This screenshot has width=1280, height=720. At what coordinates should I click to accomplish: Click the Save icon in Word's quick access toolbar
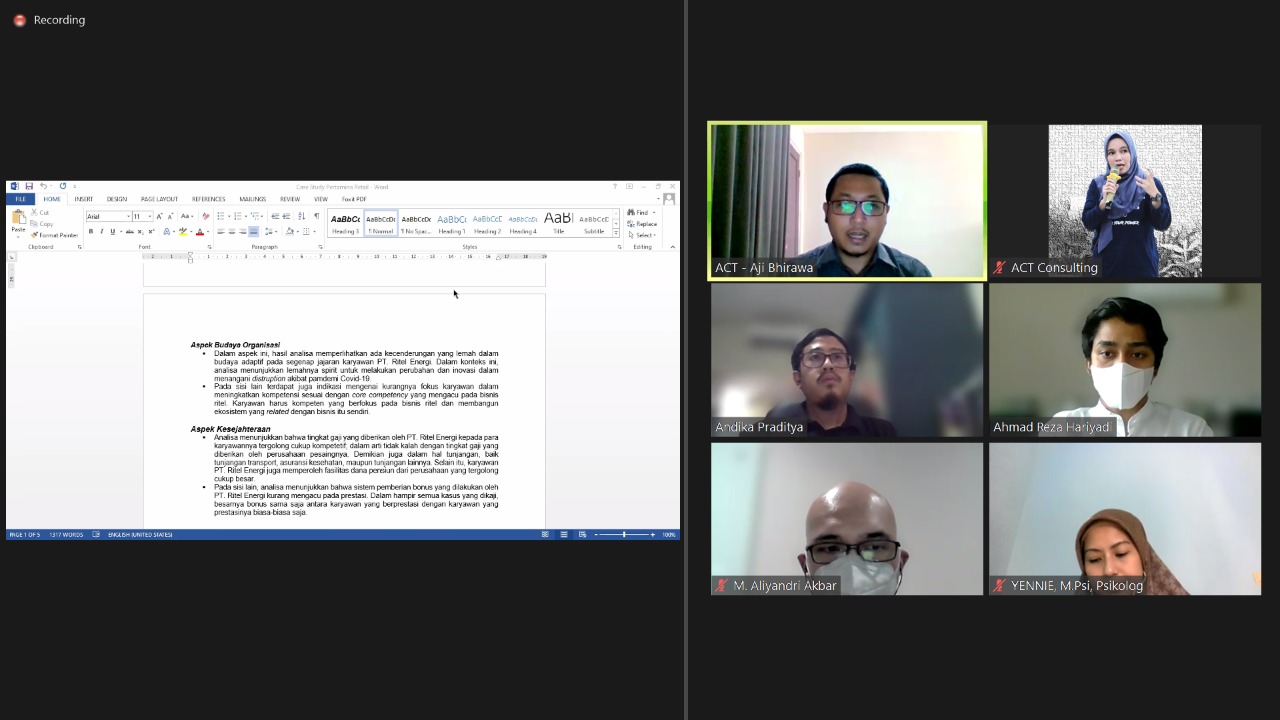[x=29, y=186]
